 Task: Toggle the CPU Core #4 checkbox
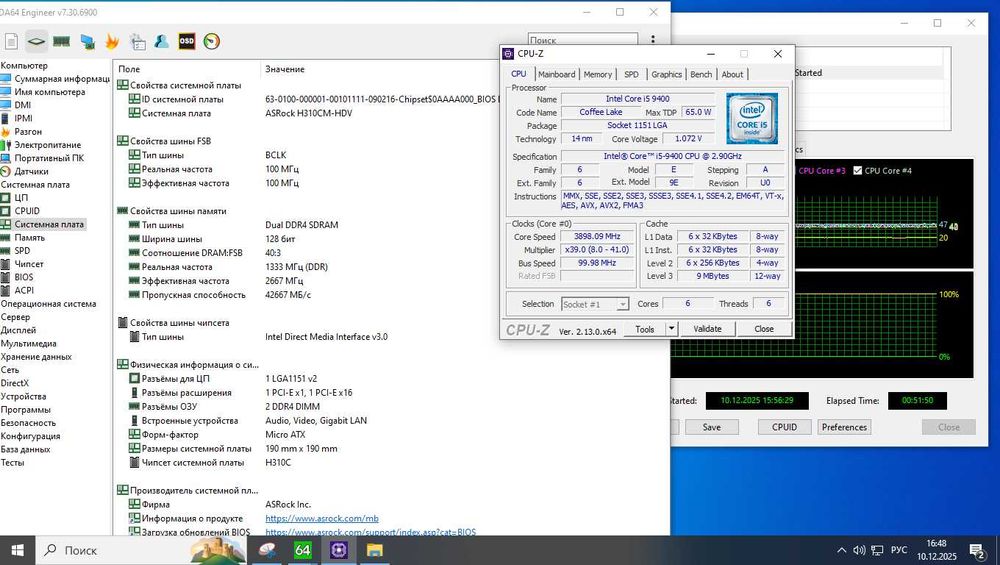coord(858,171)
